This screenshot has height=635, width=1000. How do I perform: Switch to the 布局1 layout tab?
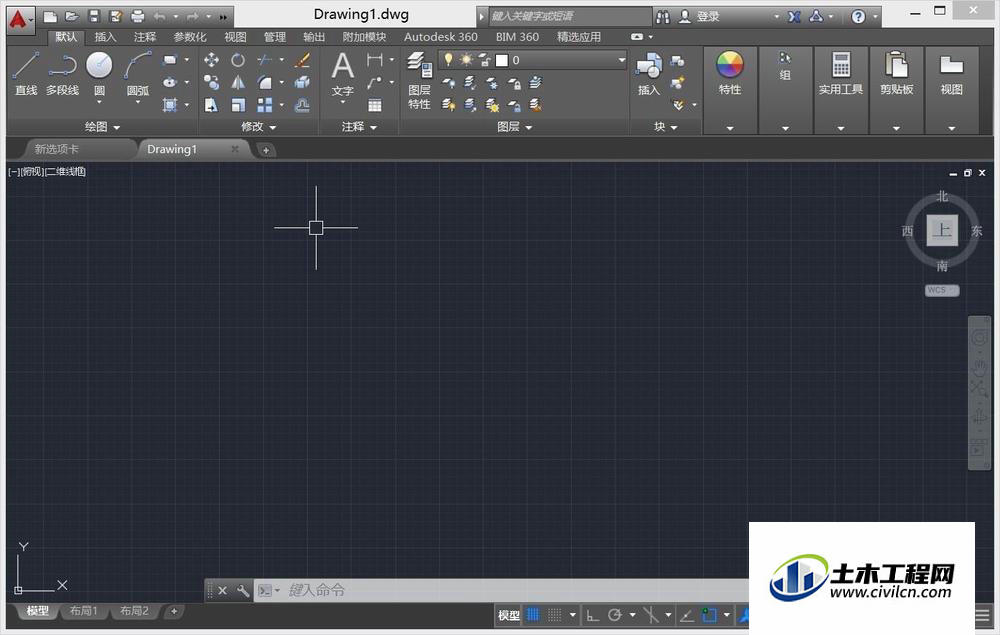[x=84, y=611]
